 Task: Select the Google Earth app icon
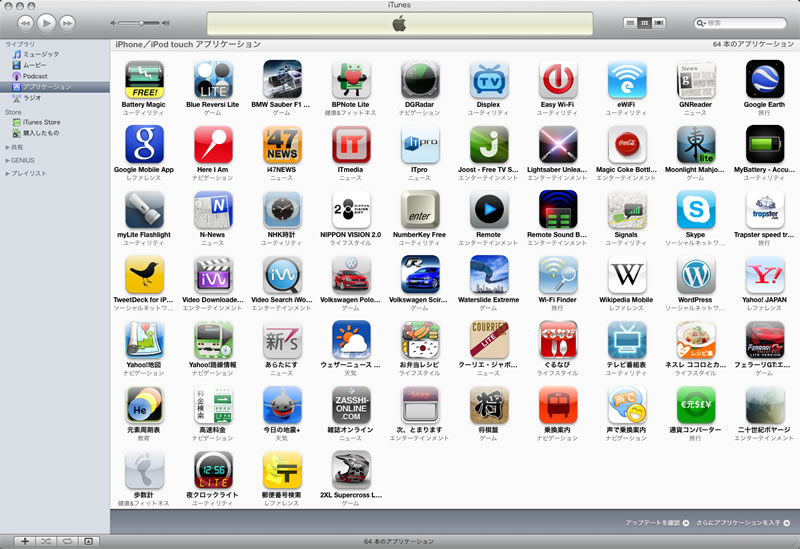[764, 79]
